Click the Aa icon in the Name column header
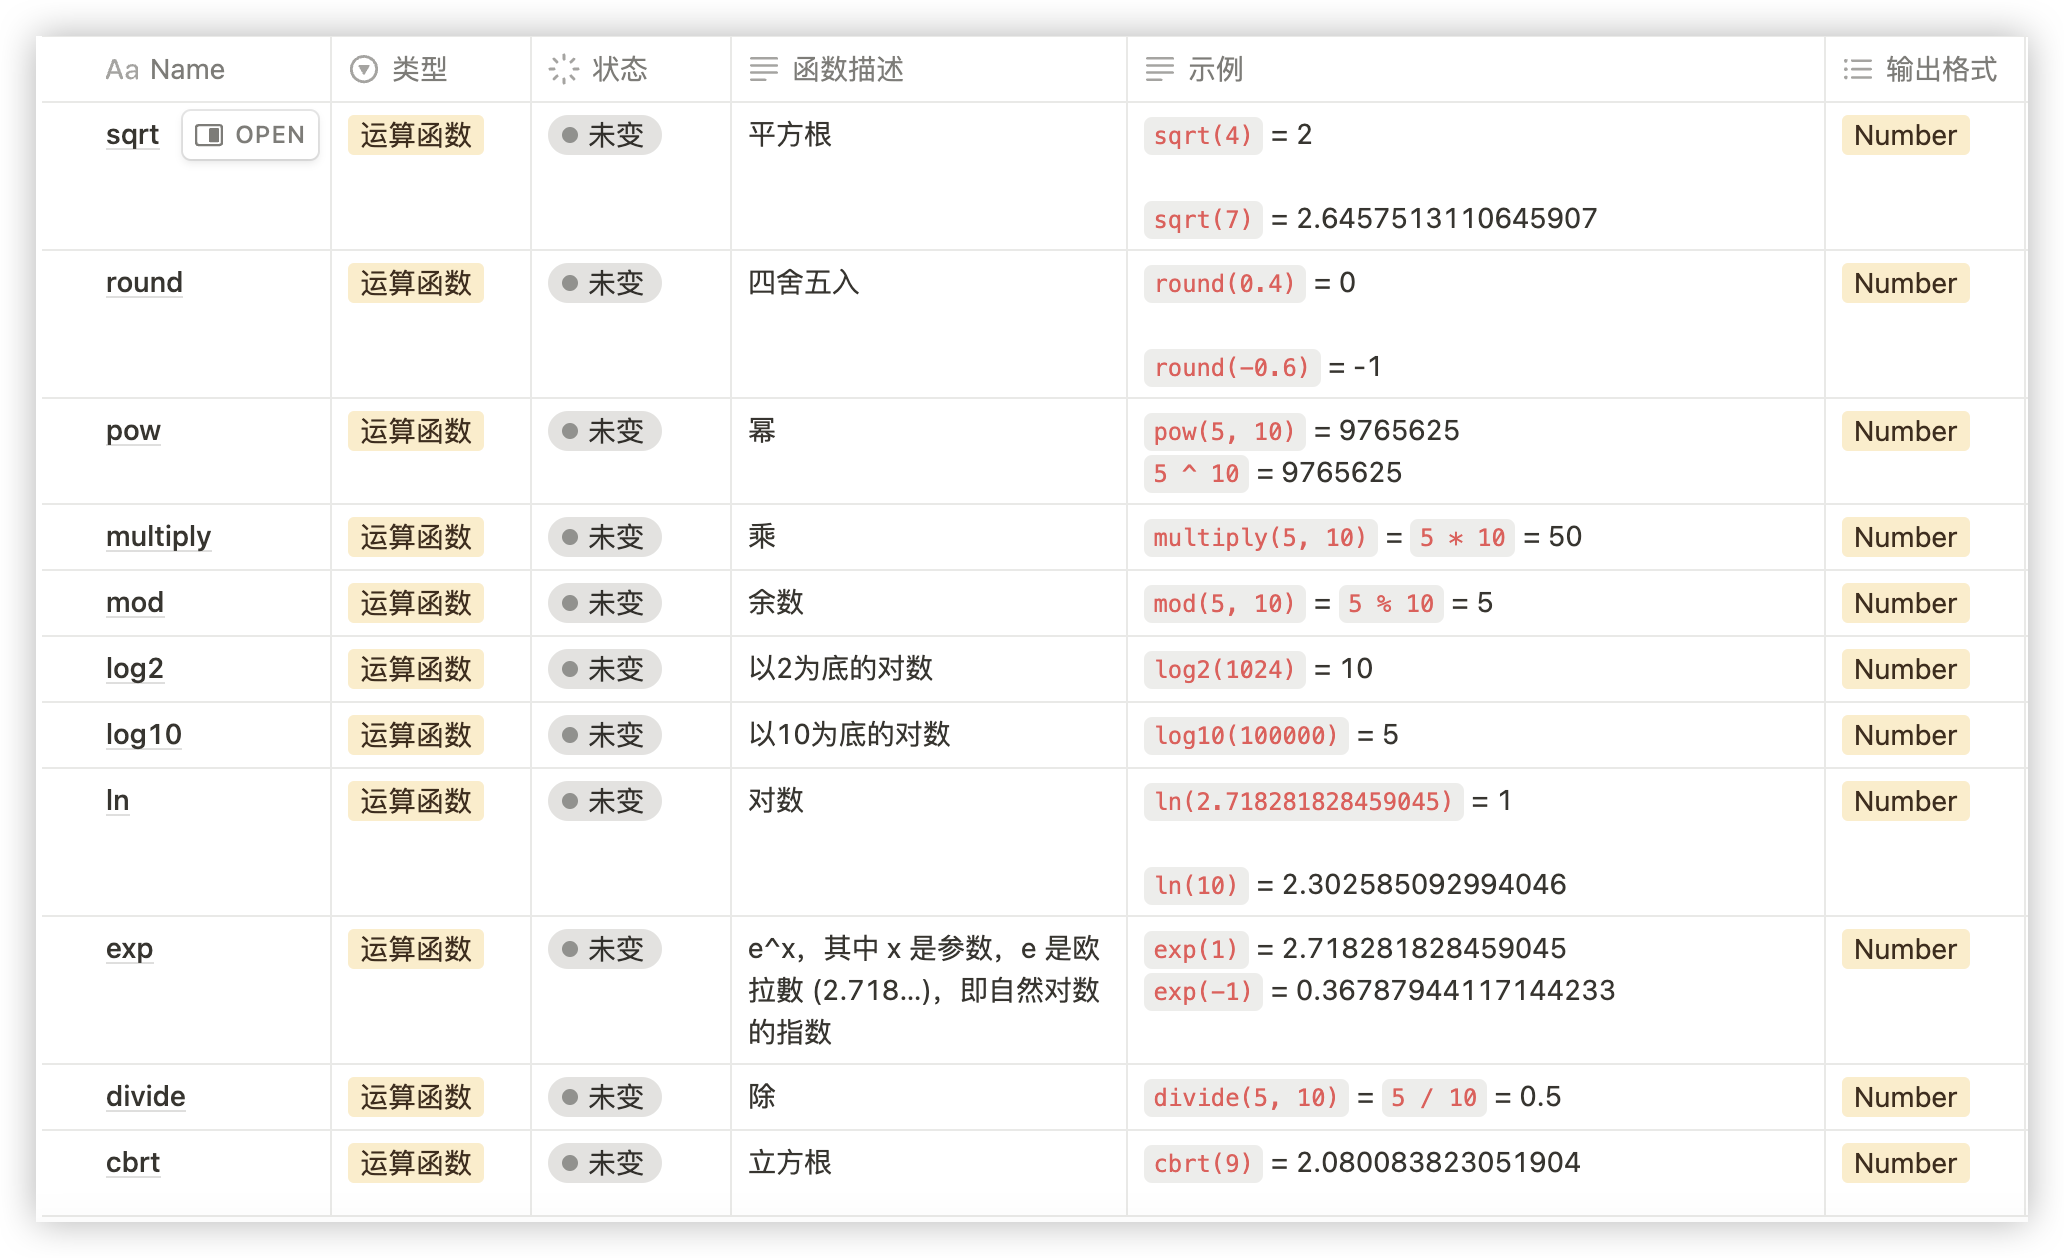 pyautogui.click(x=122, y=69)
